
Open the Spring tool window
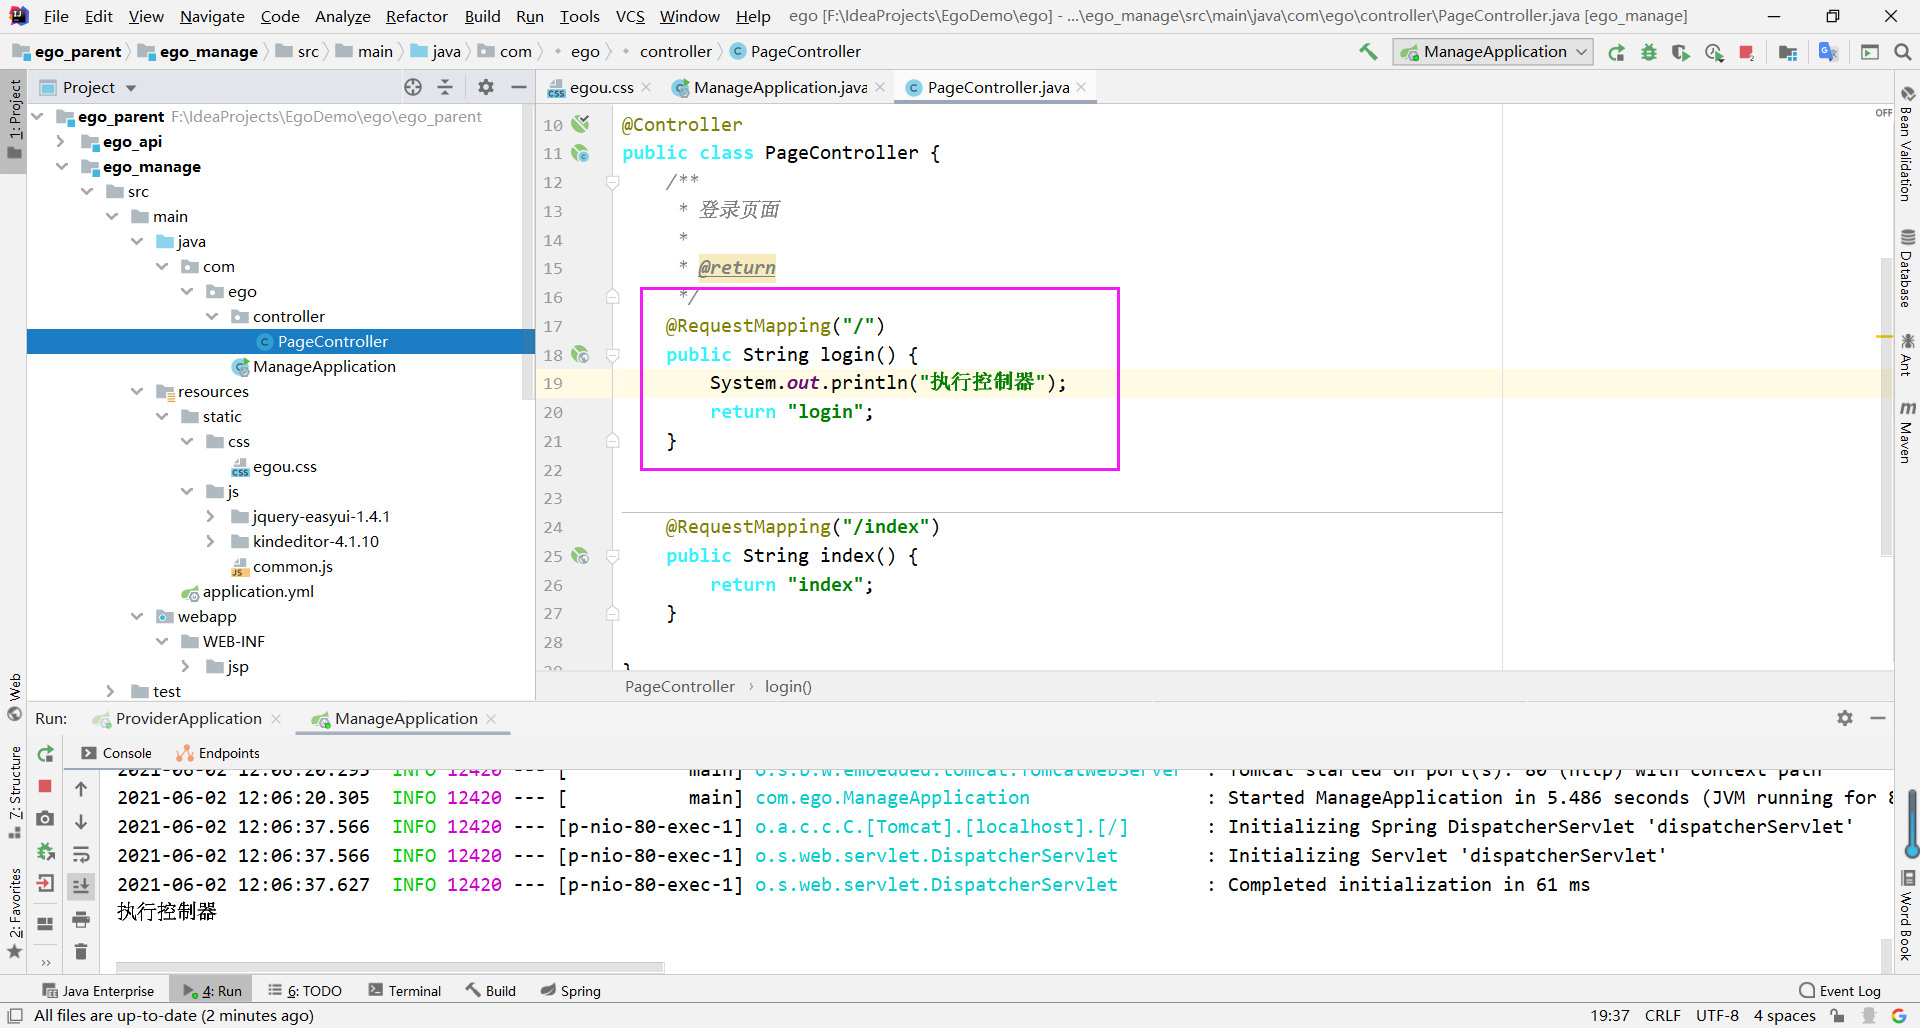coord(571,991)
